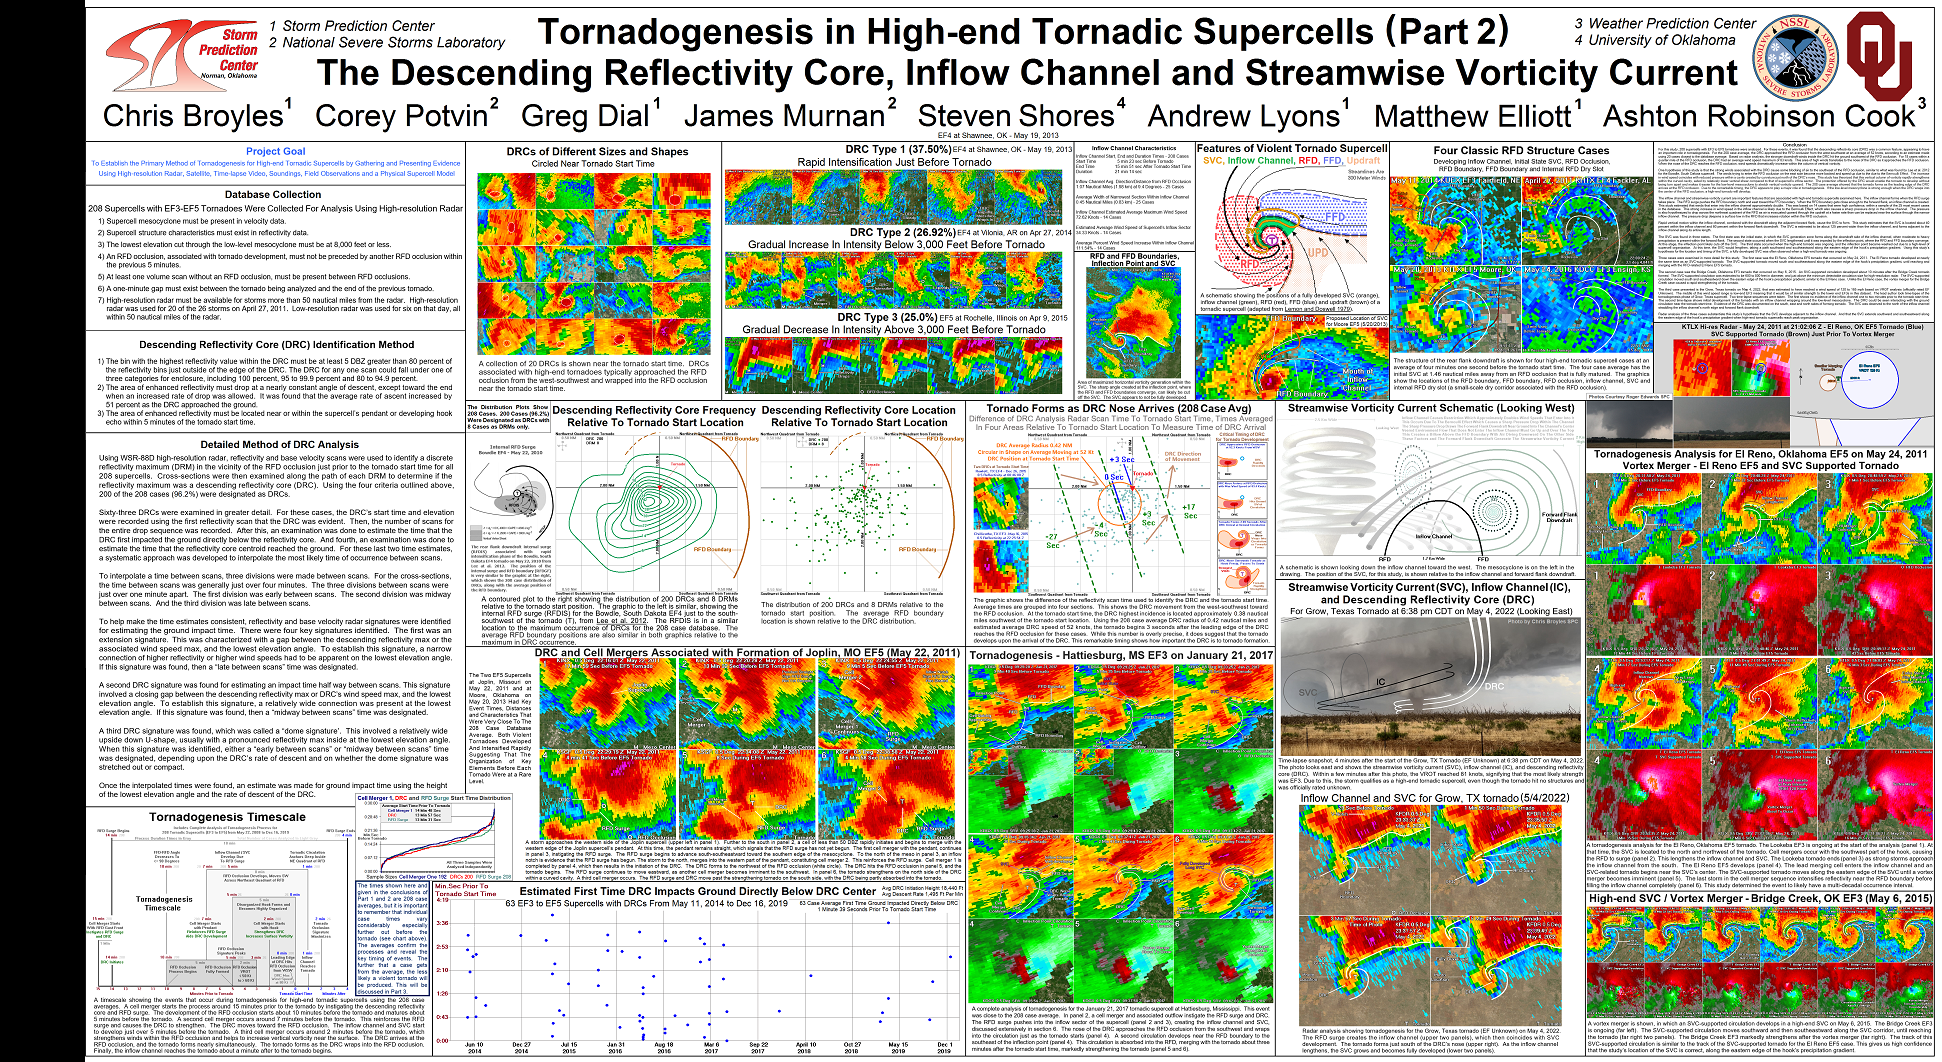The image size is (1942, 1062).
Task: Click the University of Oklahoma OU logo
Action: [1878, 58]
